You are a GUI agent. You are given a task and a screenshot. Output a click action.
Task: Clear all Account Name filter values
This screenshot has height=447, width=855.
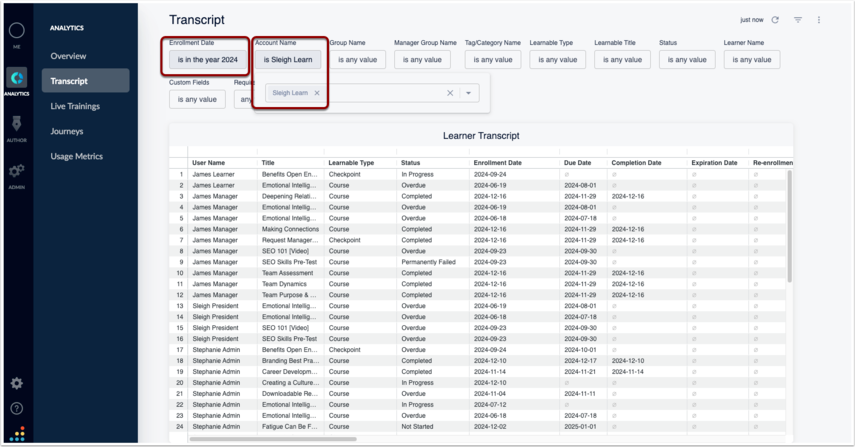coord(450,93)
